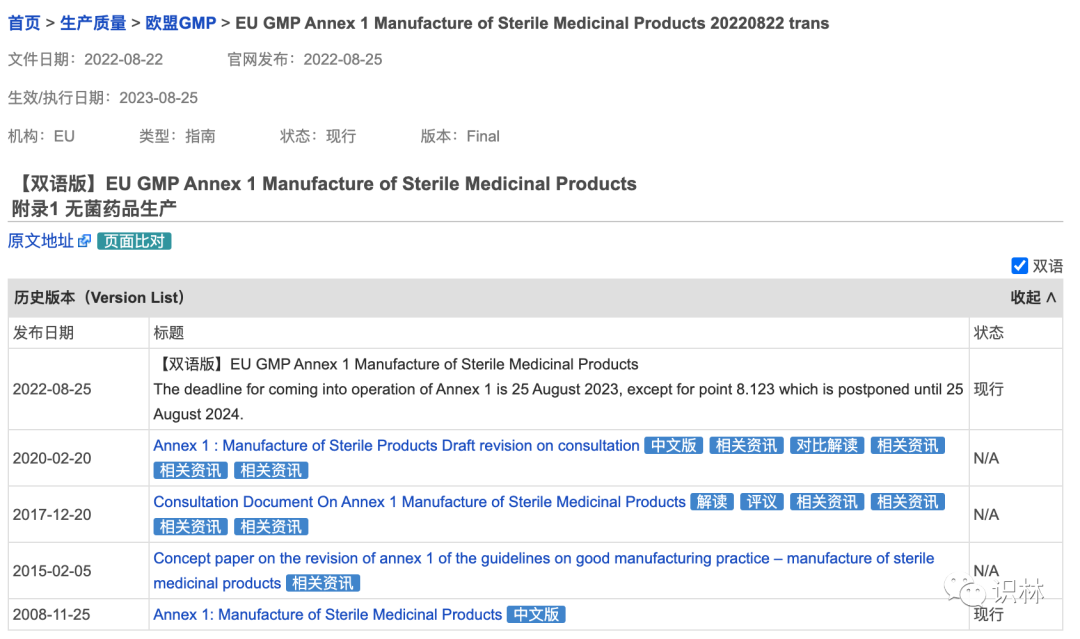
Task: Click 中文版 tag on 2020-02-20 draft row
Action: (674, 446)
